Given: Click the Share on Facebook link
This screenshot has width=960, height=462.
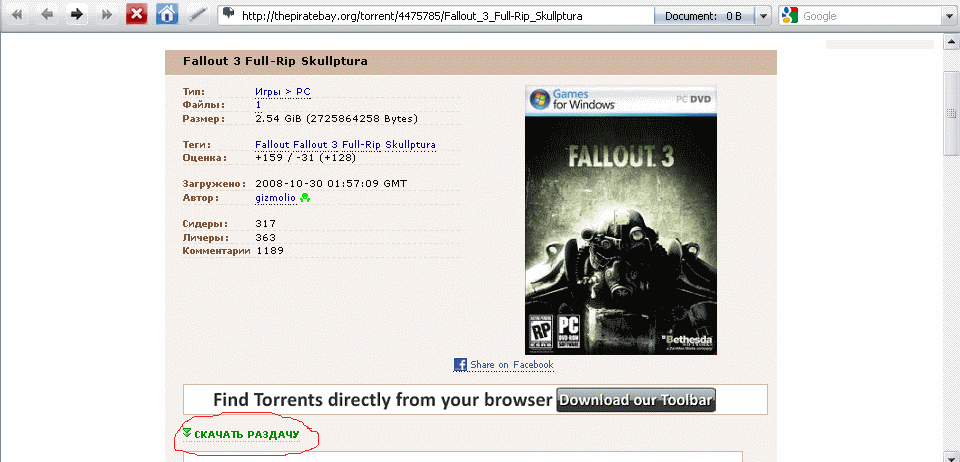Looking at the screenshot, I should pos(511,365).
